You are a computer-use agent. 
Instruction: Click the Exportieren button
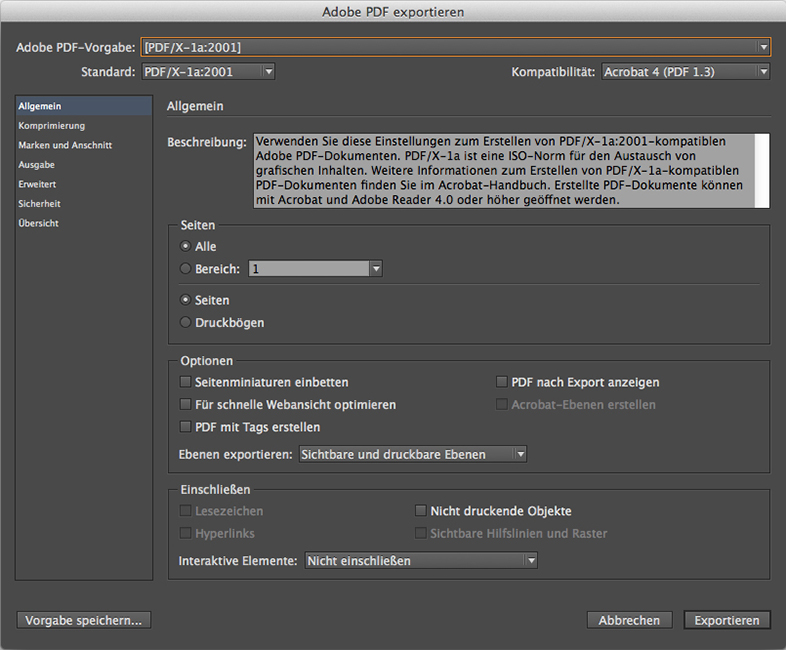coord(727,620)
